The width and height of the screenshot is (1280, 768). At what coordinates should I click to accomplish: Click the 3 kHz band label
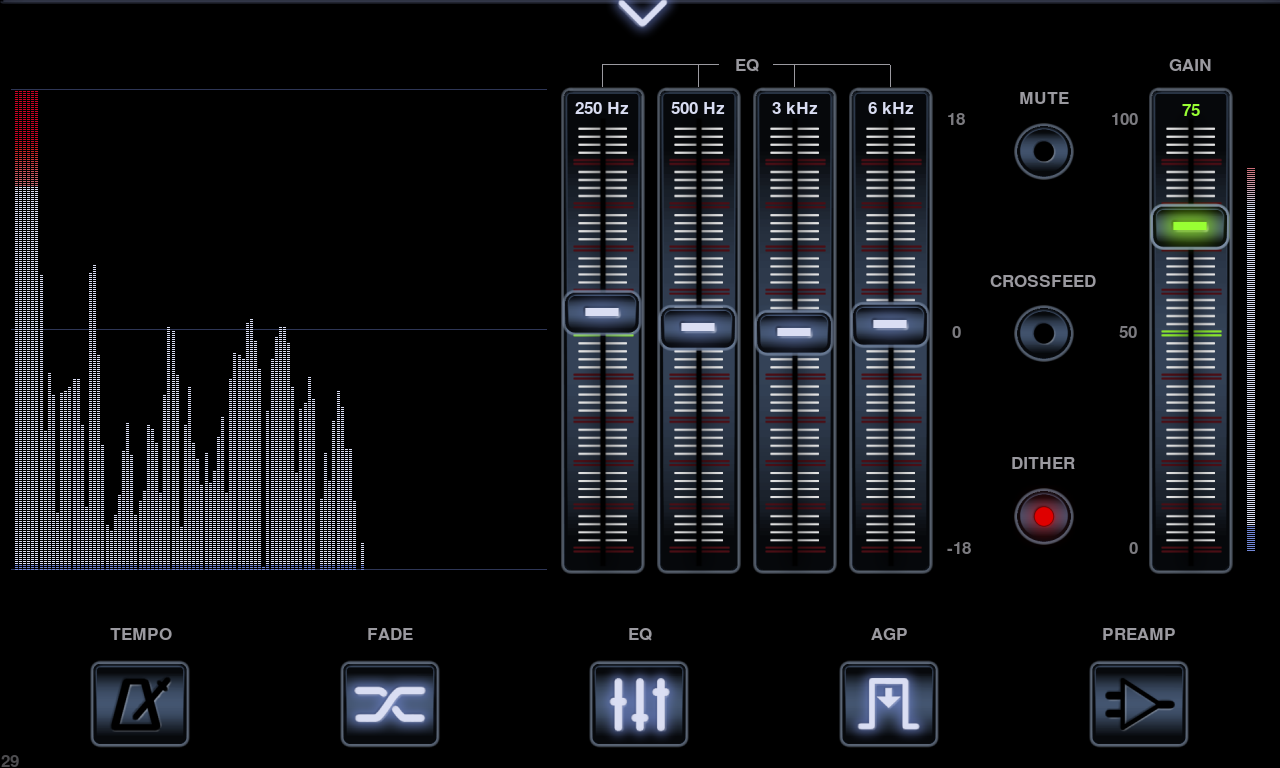point(794,109)
